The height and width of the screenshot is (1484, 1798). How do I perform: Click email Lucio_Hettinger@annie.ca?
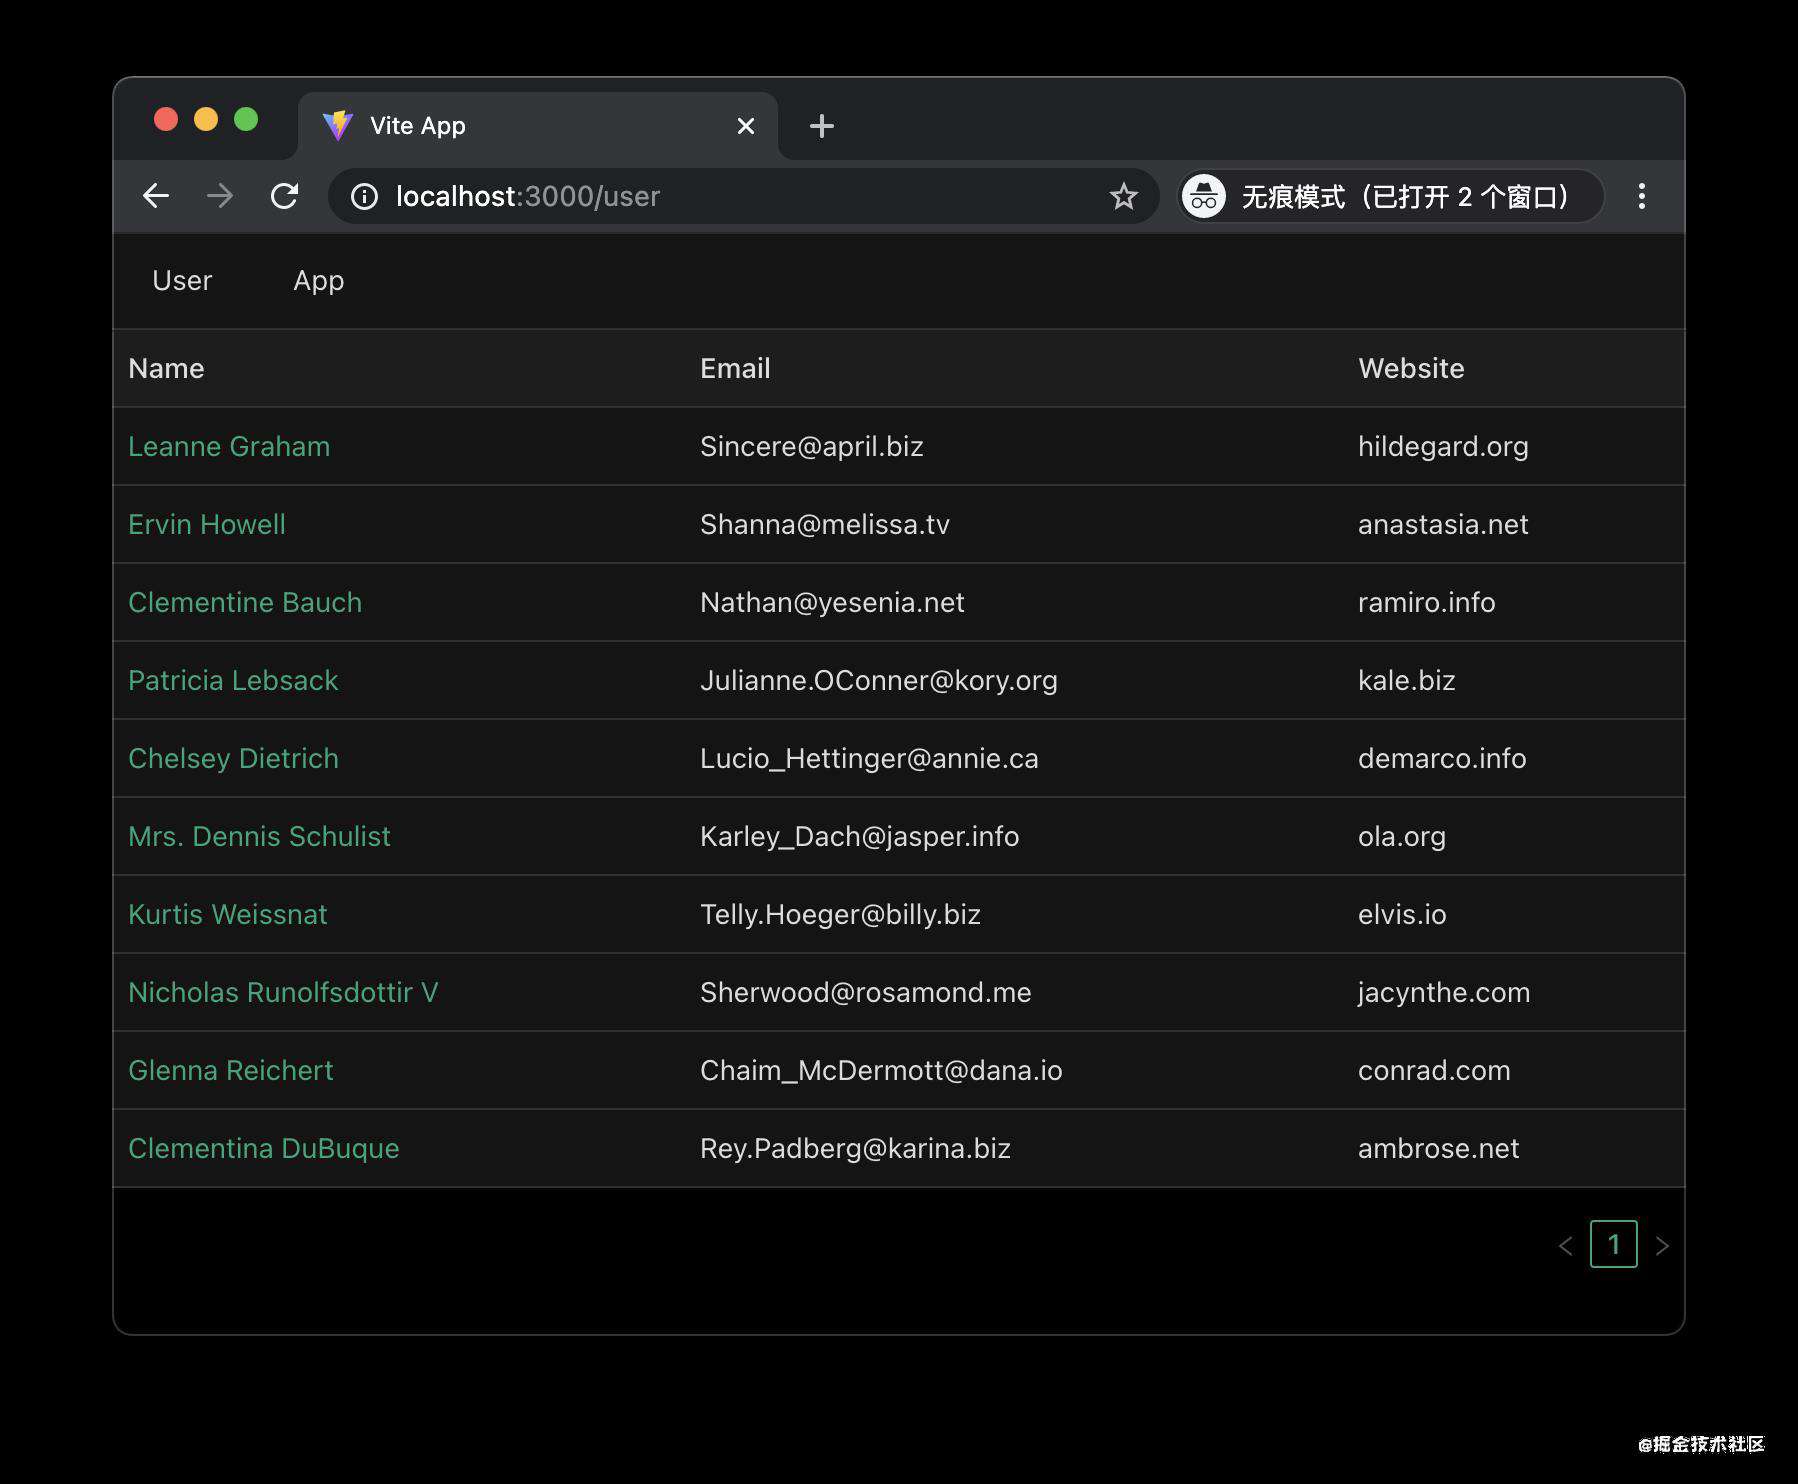coord(869,759)
